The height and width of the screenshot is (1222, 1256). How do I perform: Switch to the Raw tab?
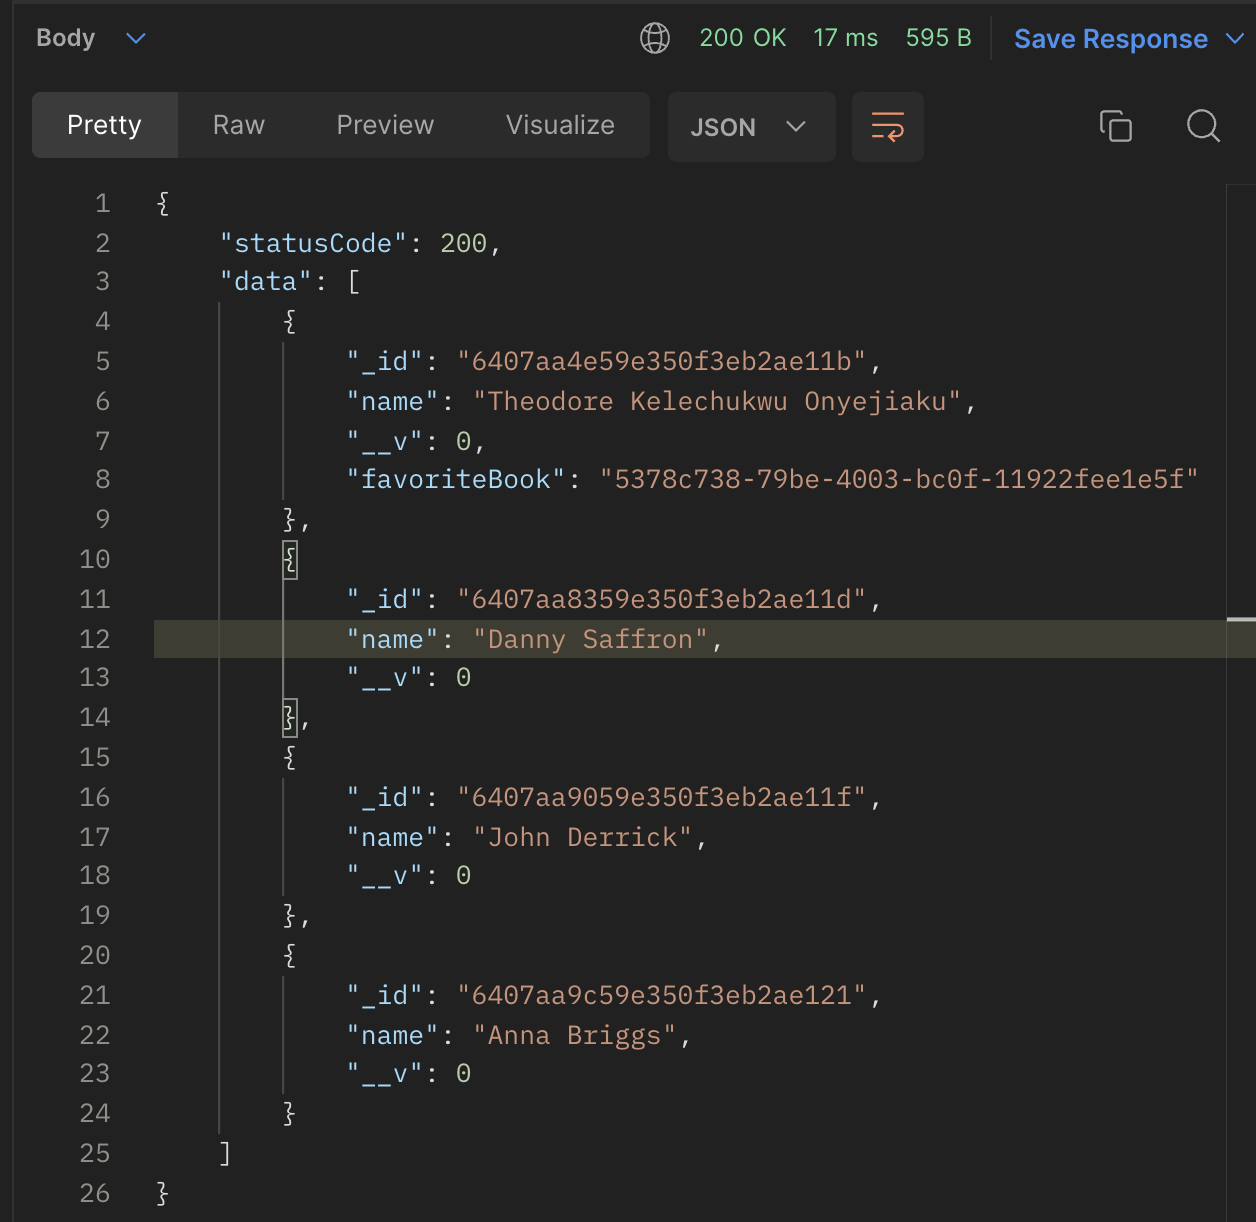(239, 125)
